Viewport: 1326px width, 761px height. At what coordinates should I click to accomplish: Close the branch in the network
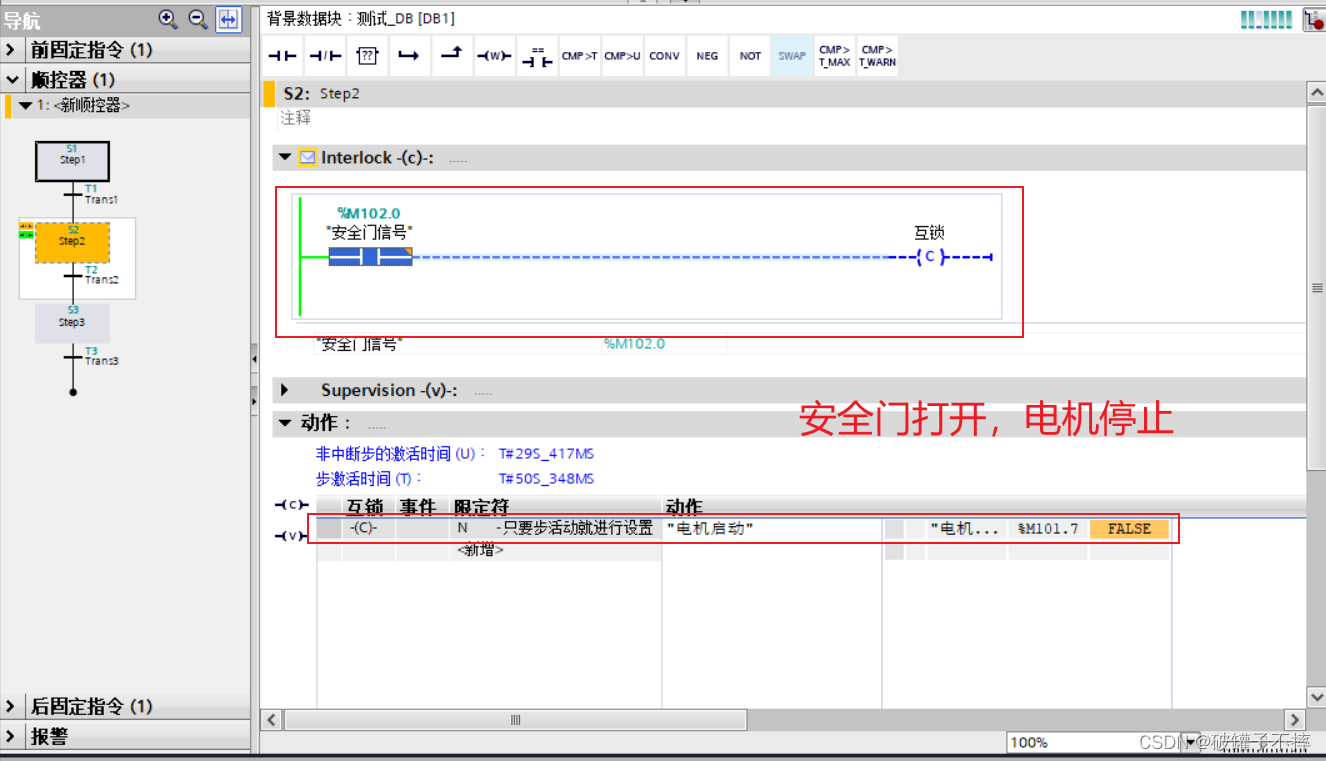pos(451,56)
